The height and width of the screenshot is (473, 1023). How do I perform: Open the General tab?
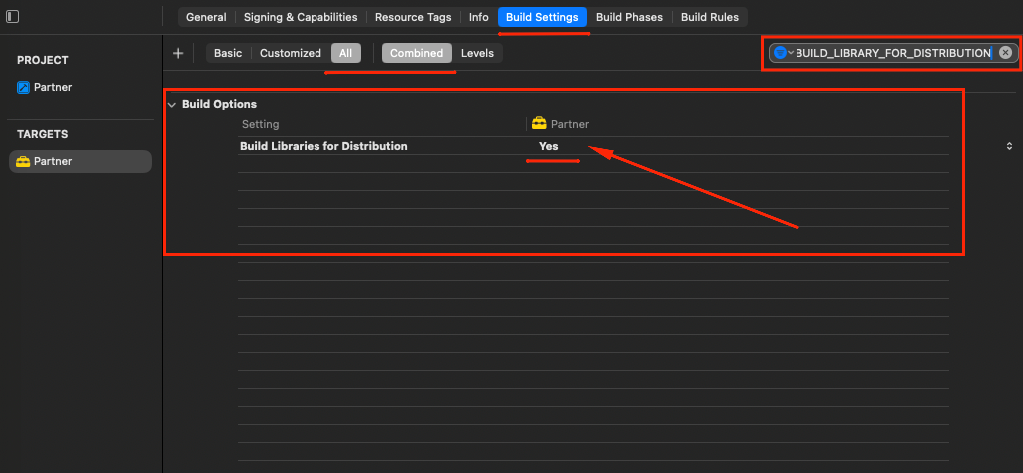206,17
